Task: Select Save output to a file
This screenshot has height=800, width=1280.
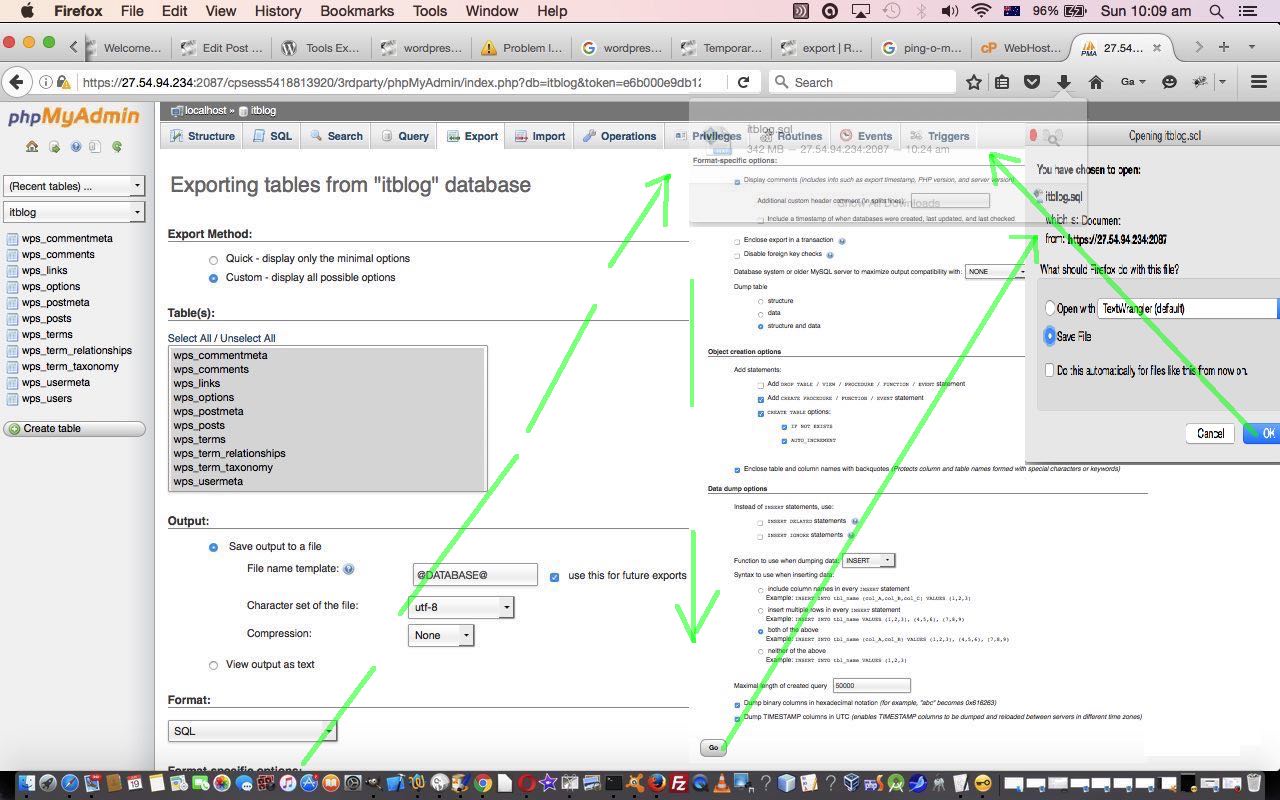Action: coord(213,547)
